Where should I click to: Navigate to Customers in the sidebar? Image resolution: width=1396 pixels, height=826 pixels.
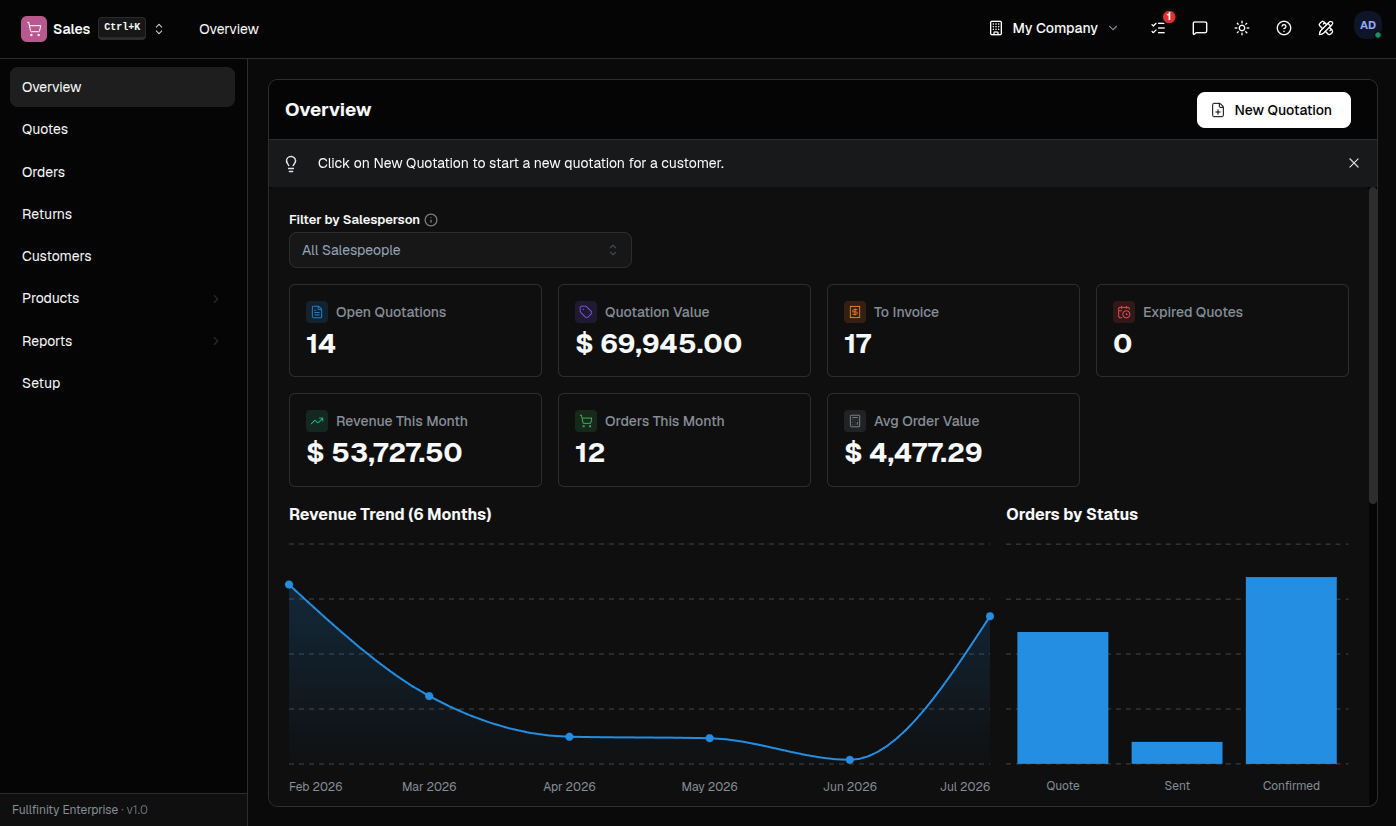(x=122, y=256)
